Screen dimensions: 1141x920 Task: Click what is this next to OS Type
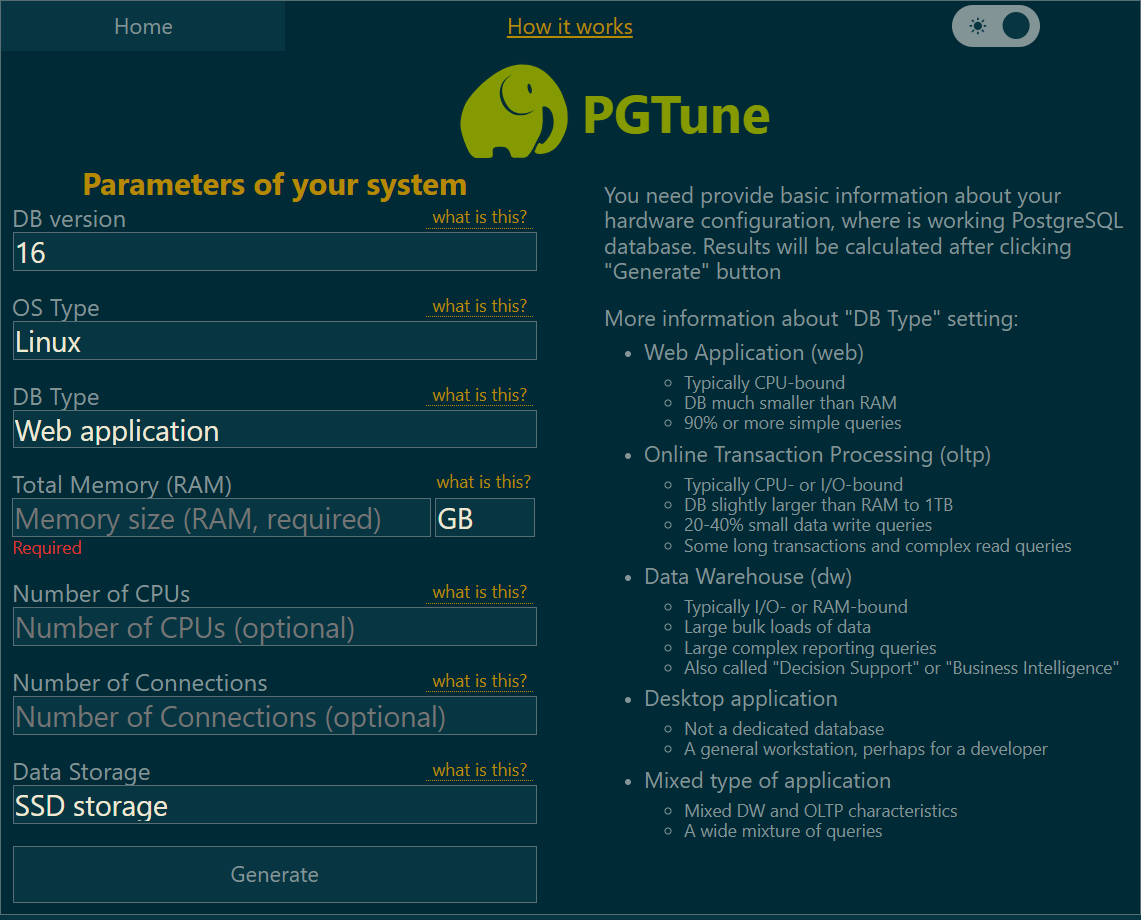(x=479, y=306)
